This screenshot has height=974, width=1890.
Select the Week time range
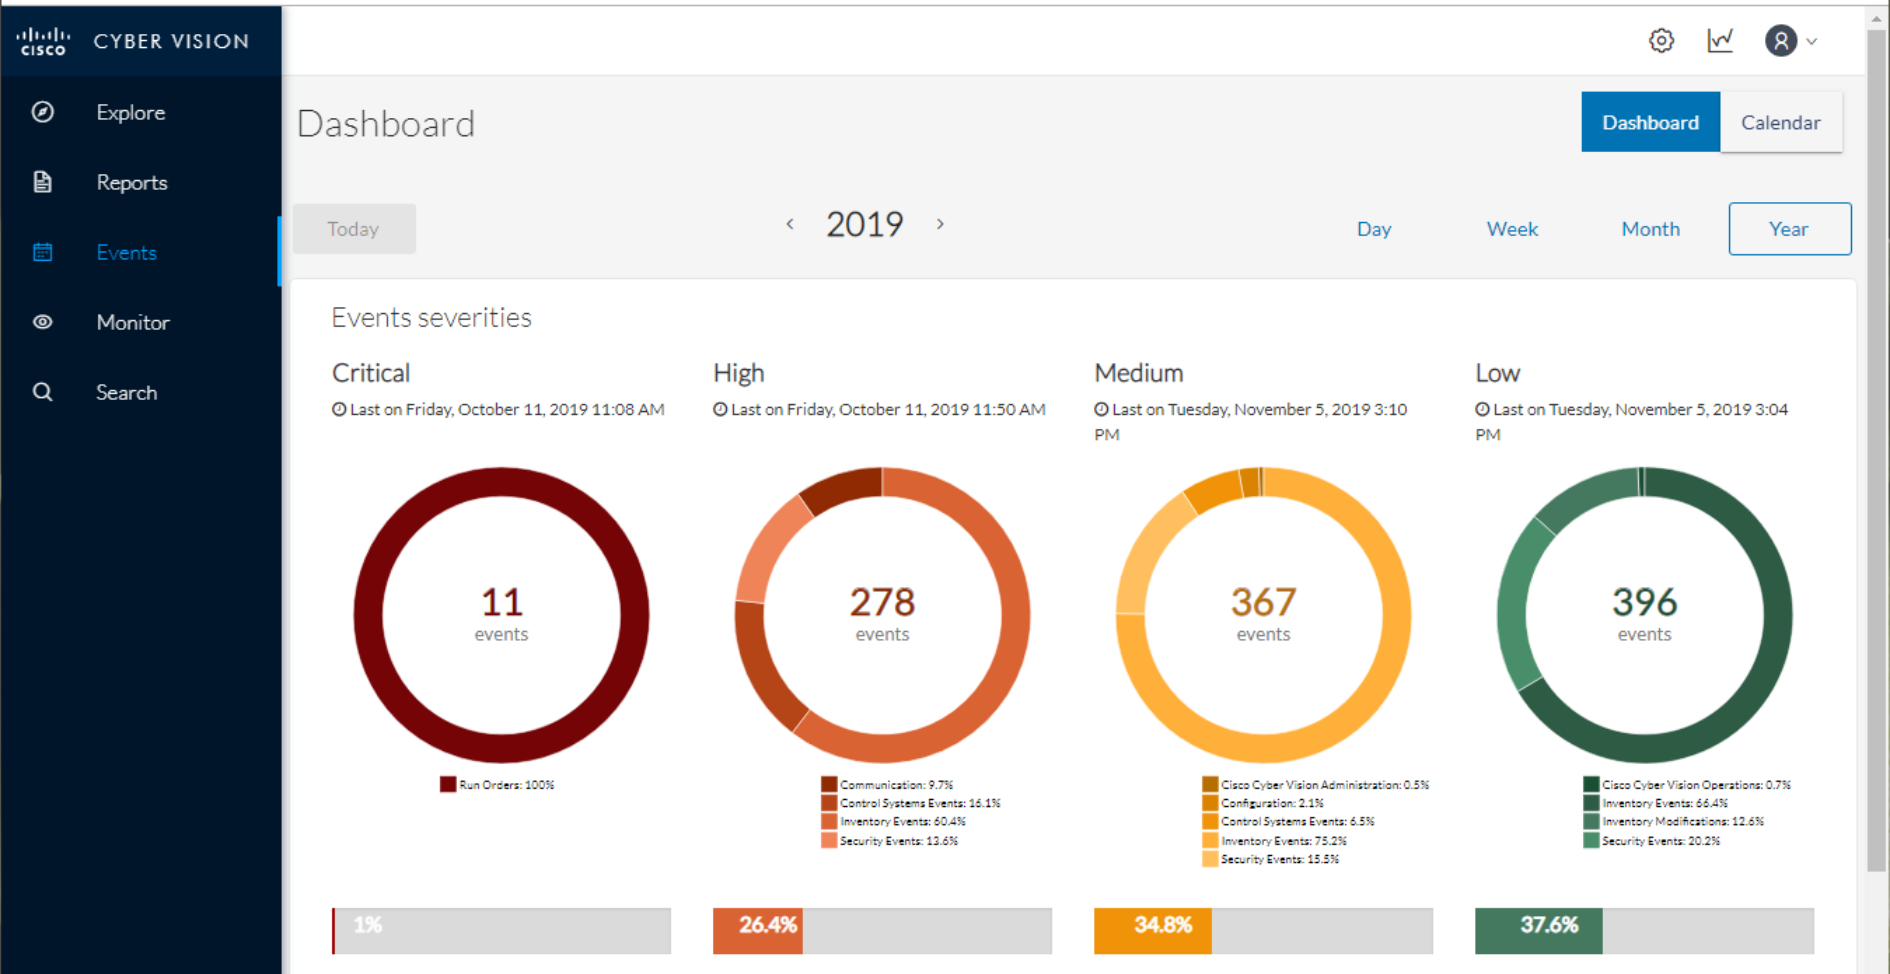click(1512, 229)
